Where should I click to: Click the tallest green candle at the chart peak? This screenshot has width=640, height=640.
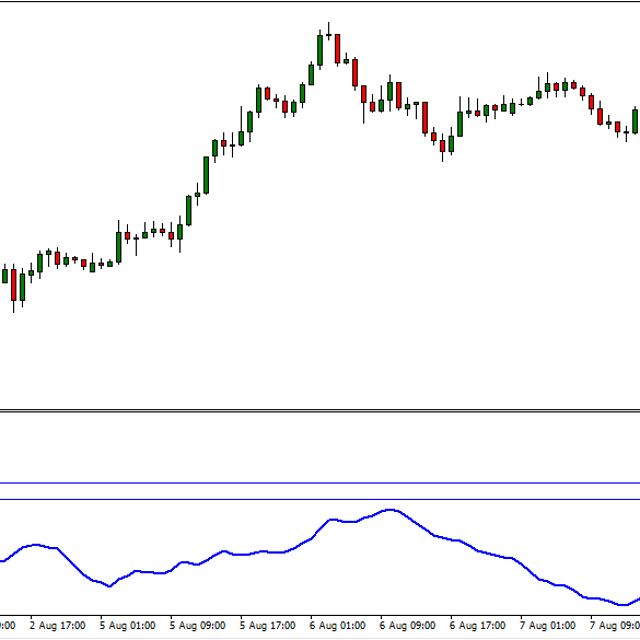pos(320,49)
